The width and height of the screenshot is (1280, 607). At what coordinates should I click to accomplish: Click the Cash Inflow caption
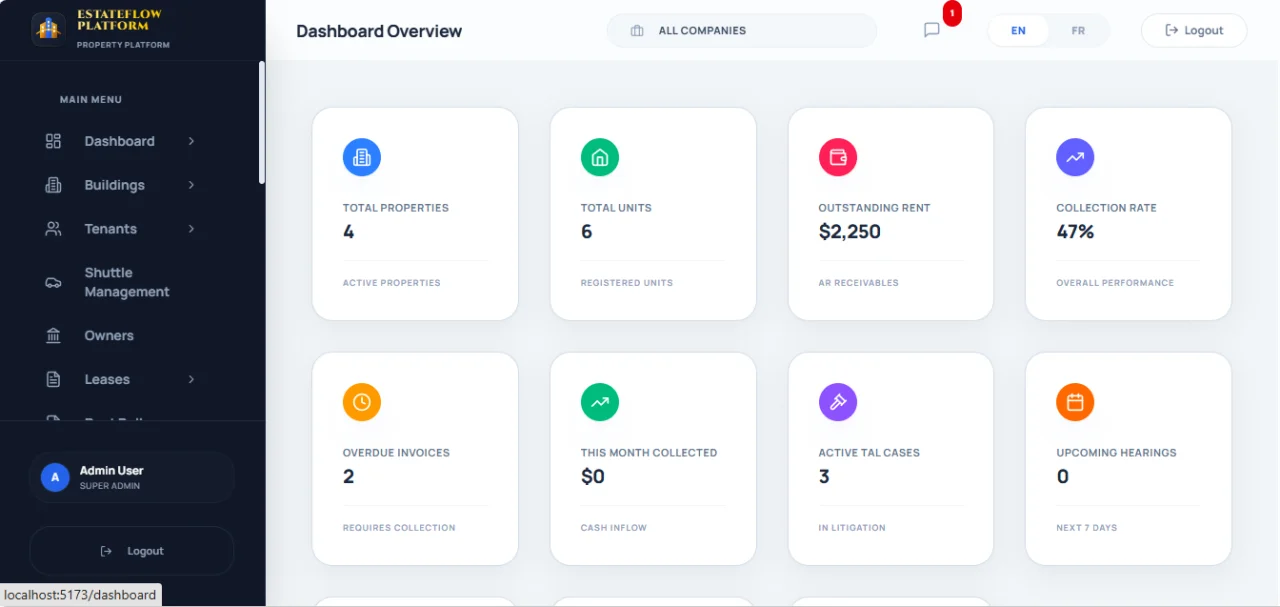point(614,528)
